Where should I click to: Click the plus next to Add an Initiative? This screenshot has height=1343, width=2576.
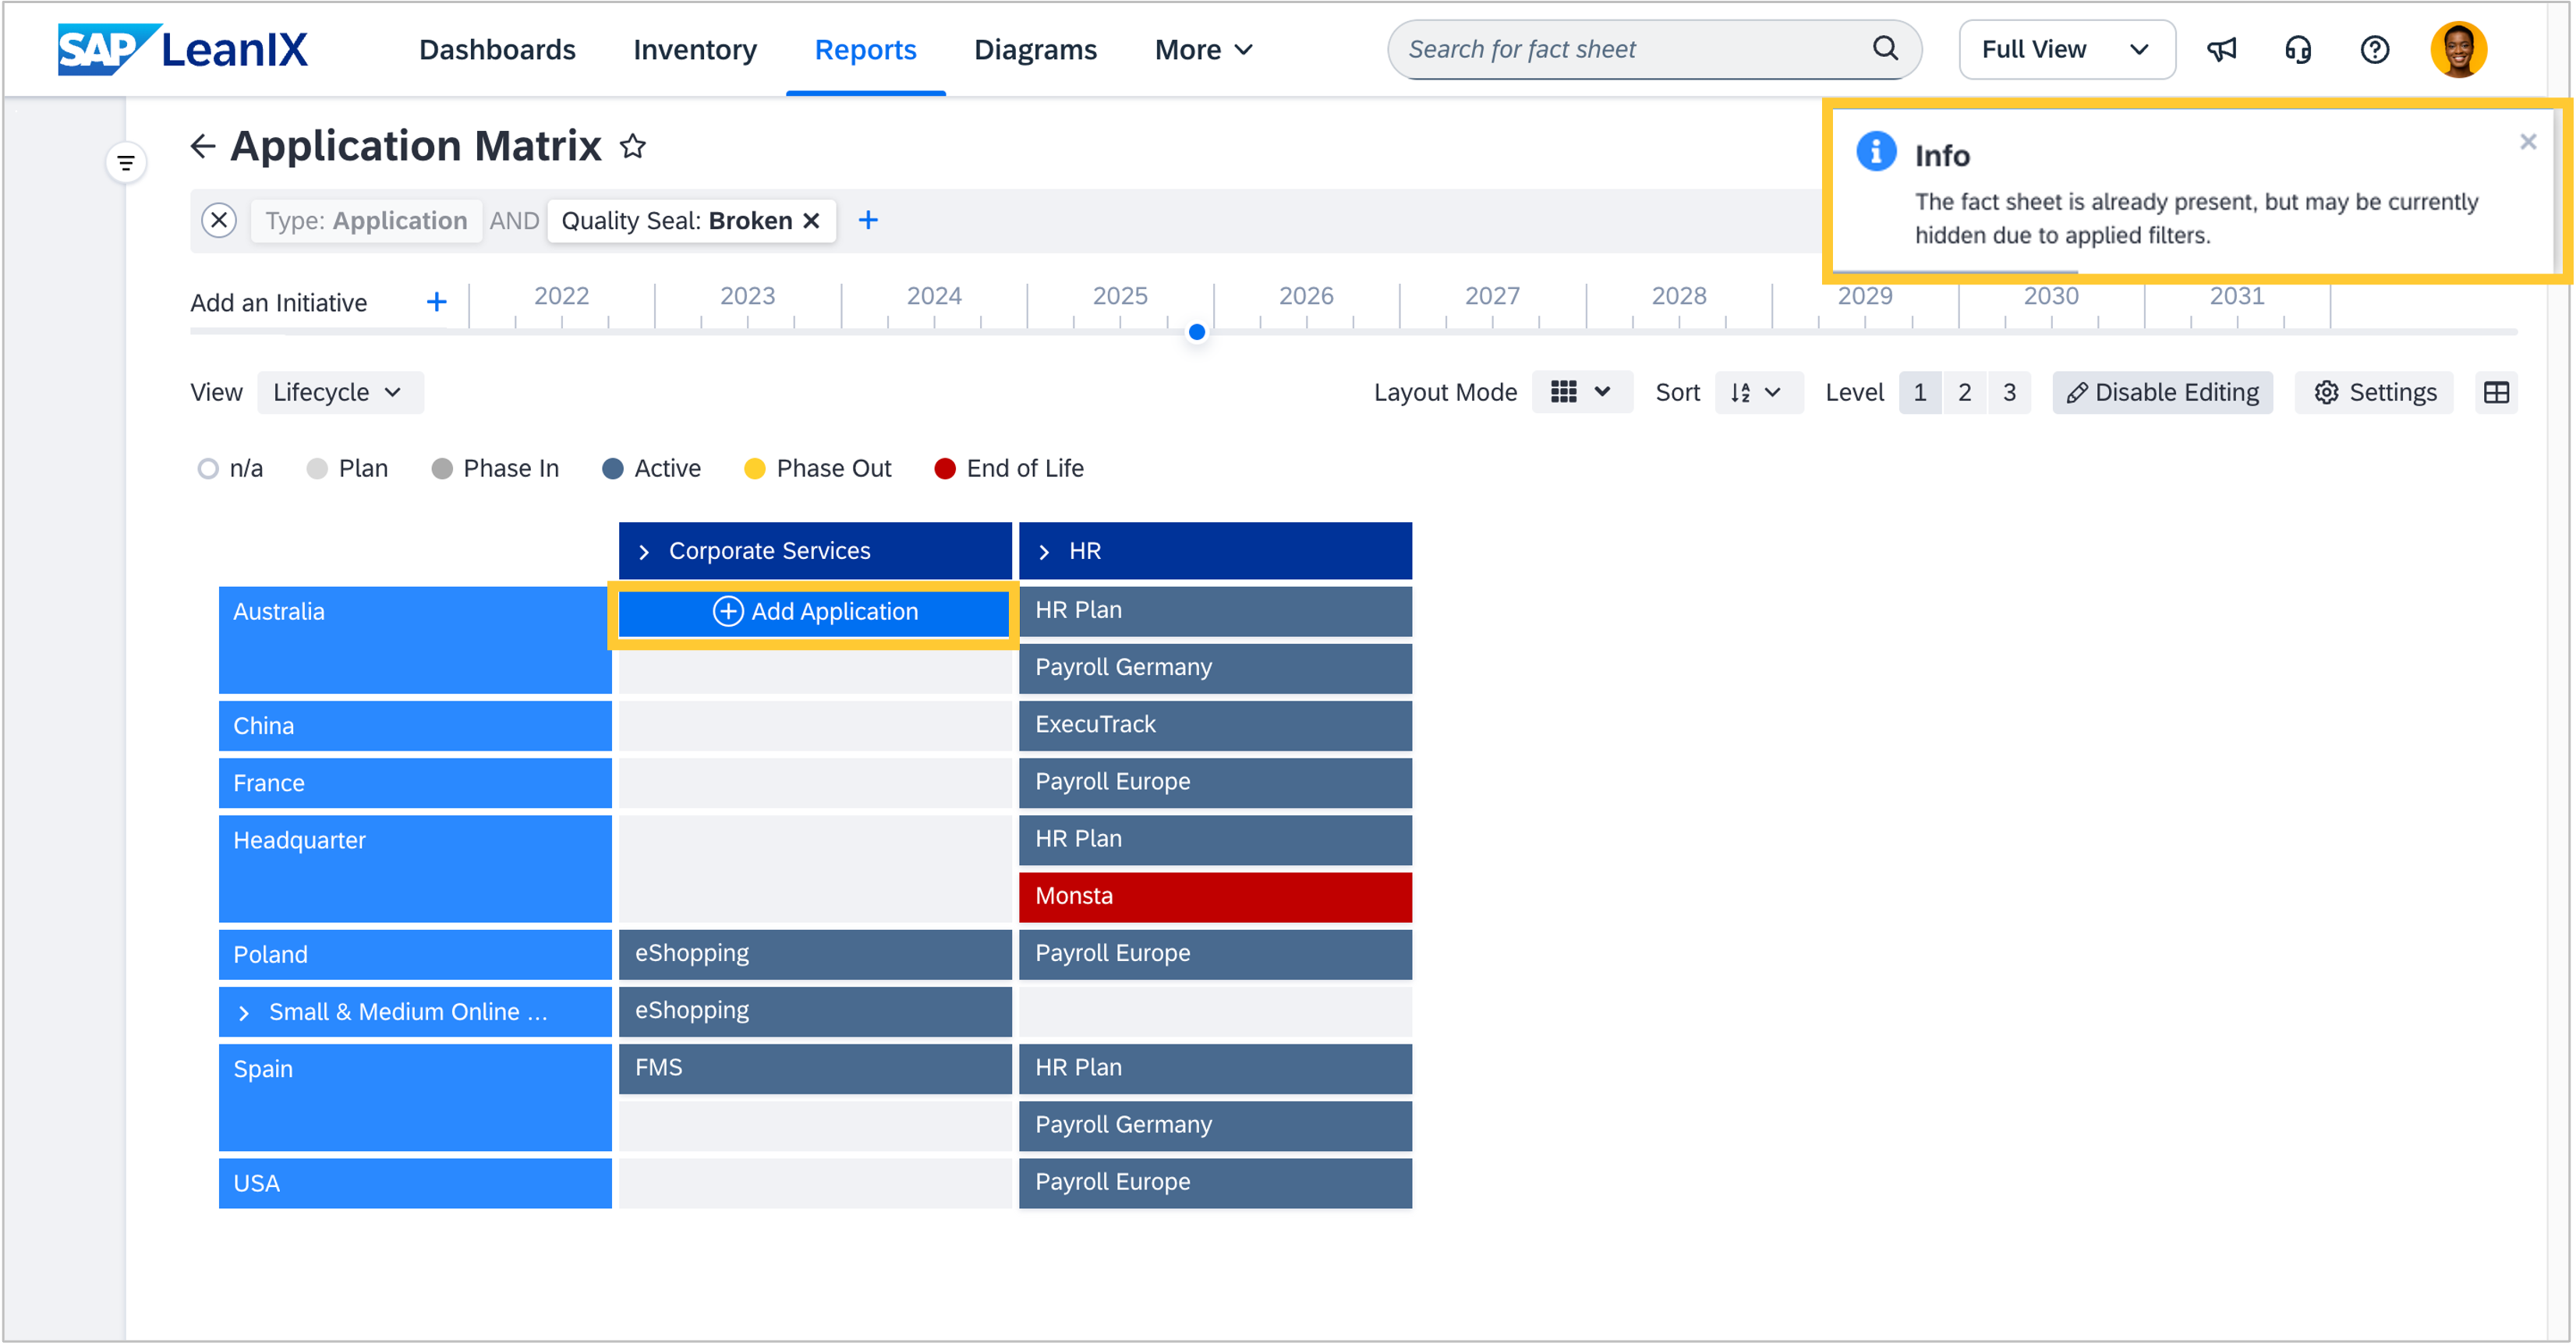pyautogui.click(x=437, y=302)
